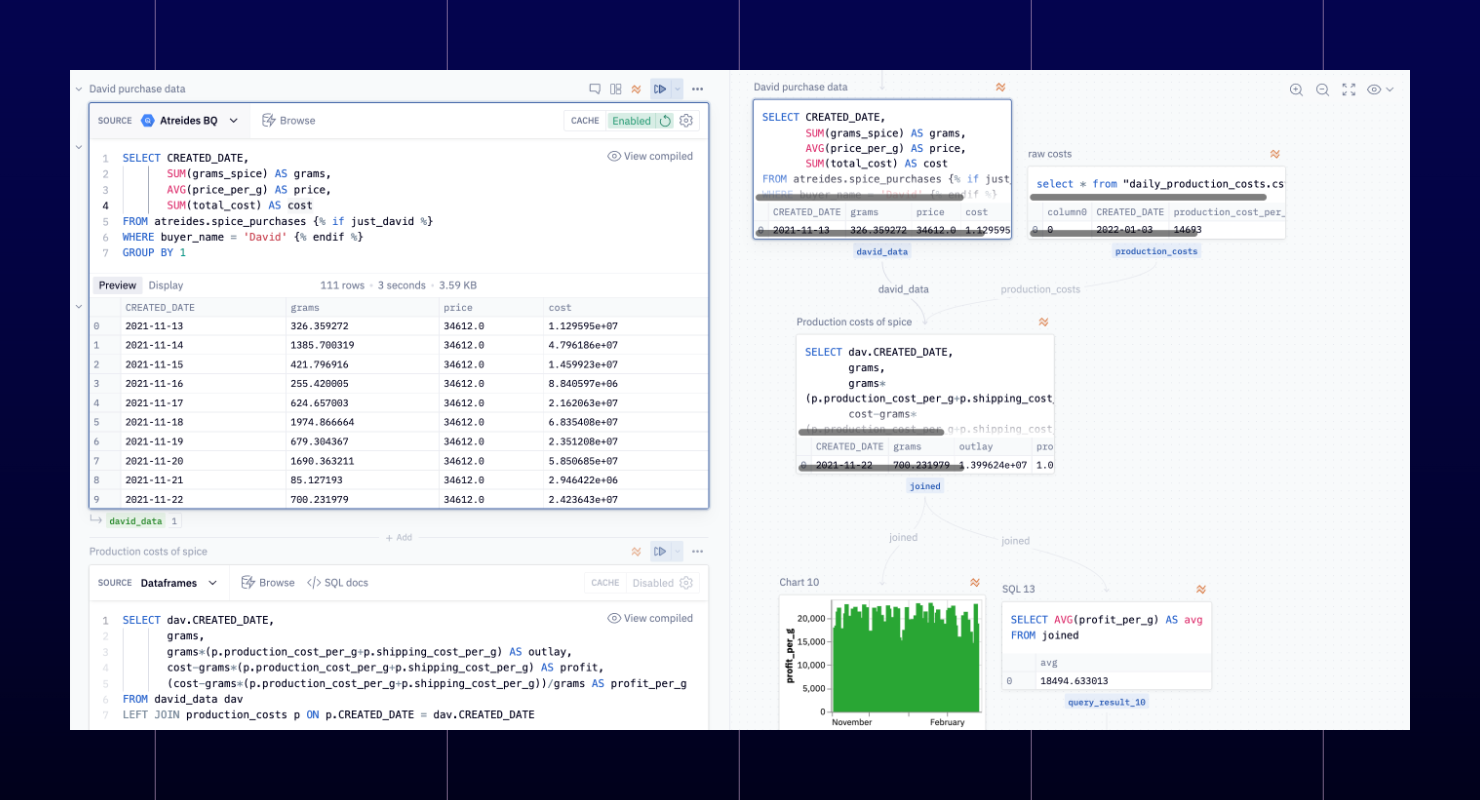Click the orange reactive-run icon on the toolbar
Image resolution: width=1480 pixels, height=800 pixels.
(637, 89)
